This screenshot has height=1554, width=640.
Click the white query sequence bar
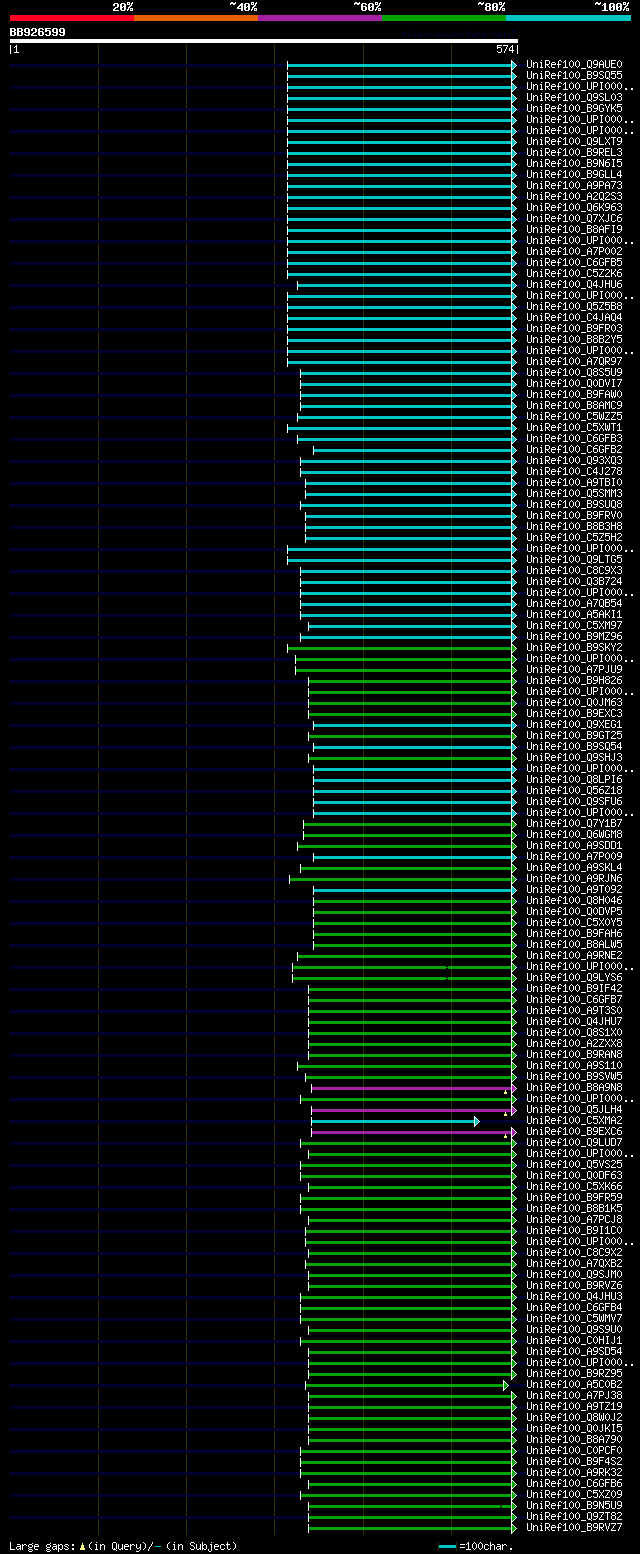click(264, 41)
